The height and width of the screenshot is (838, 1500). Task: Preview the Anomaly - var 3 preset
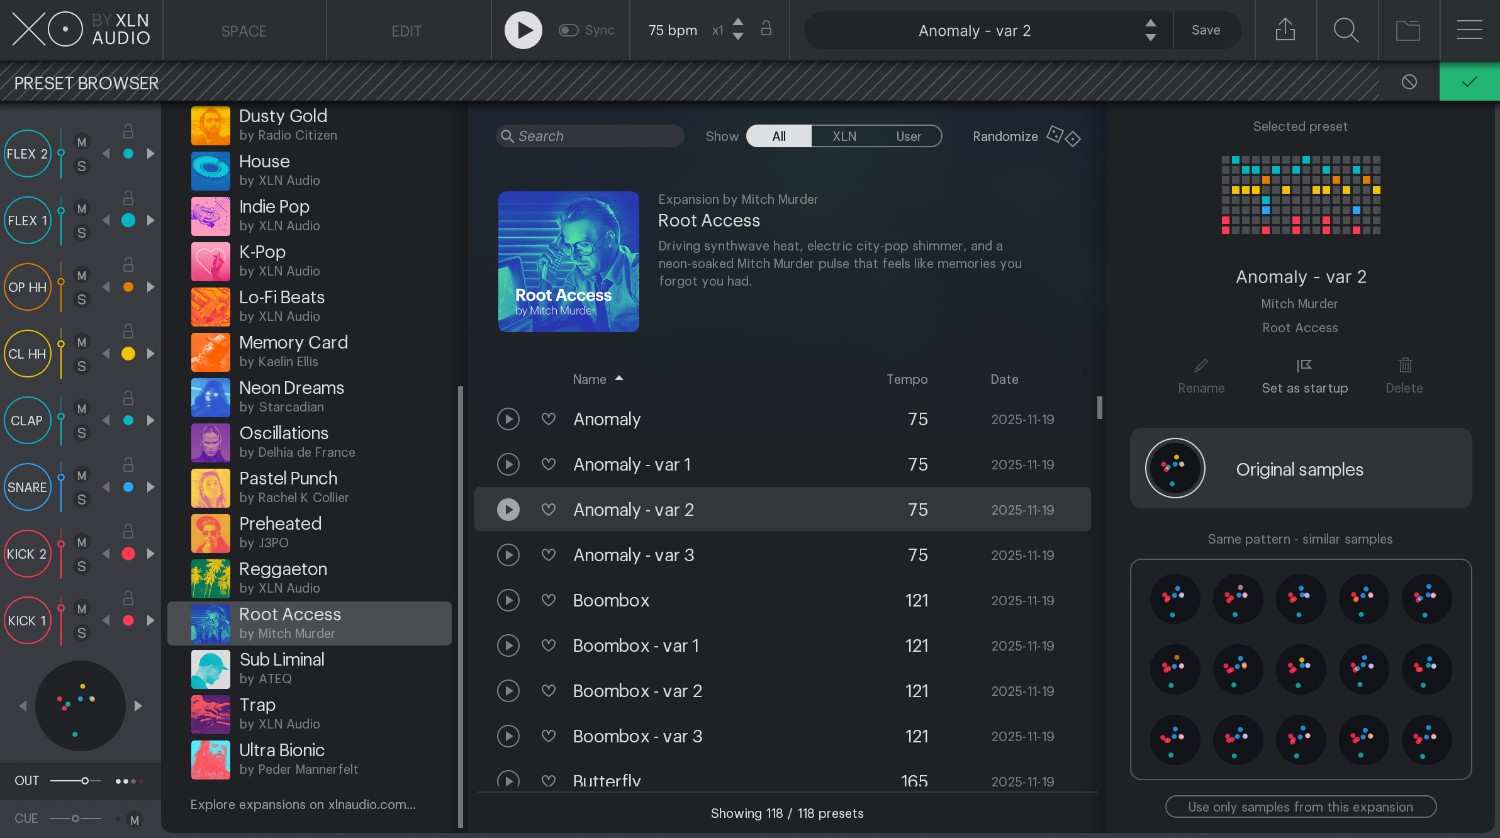click(508, 555)
